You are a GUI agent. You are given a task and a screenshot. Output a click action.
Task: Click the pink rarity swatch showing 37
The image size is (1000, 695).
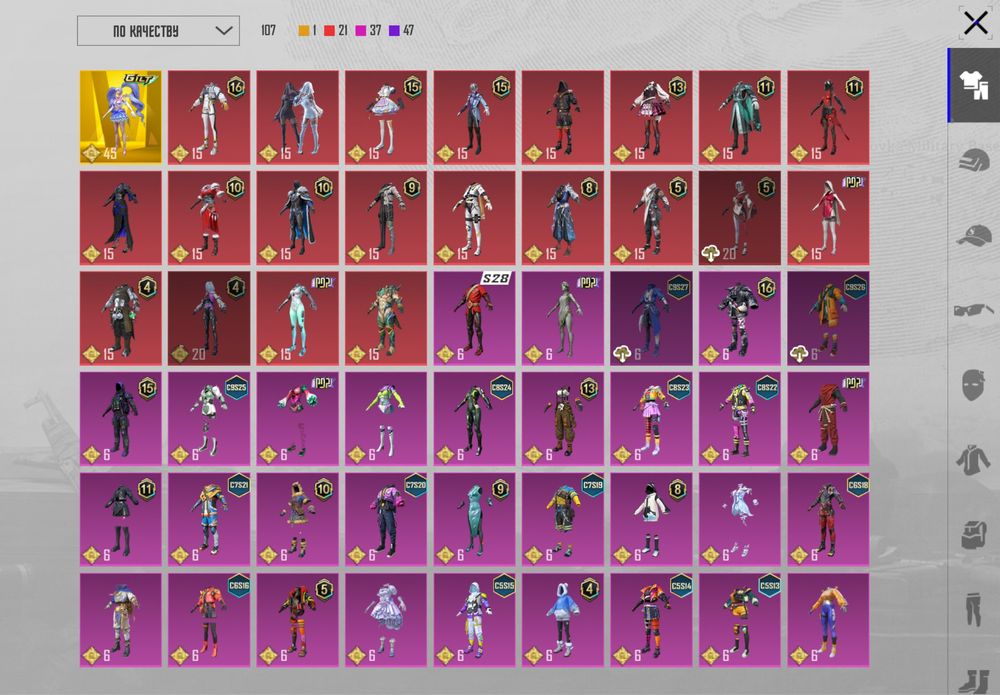coord(360,31)
